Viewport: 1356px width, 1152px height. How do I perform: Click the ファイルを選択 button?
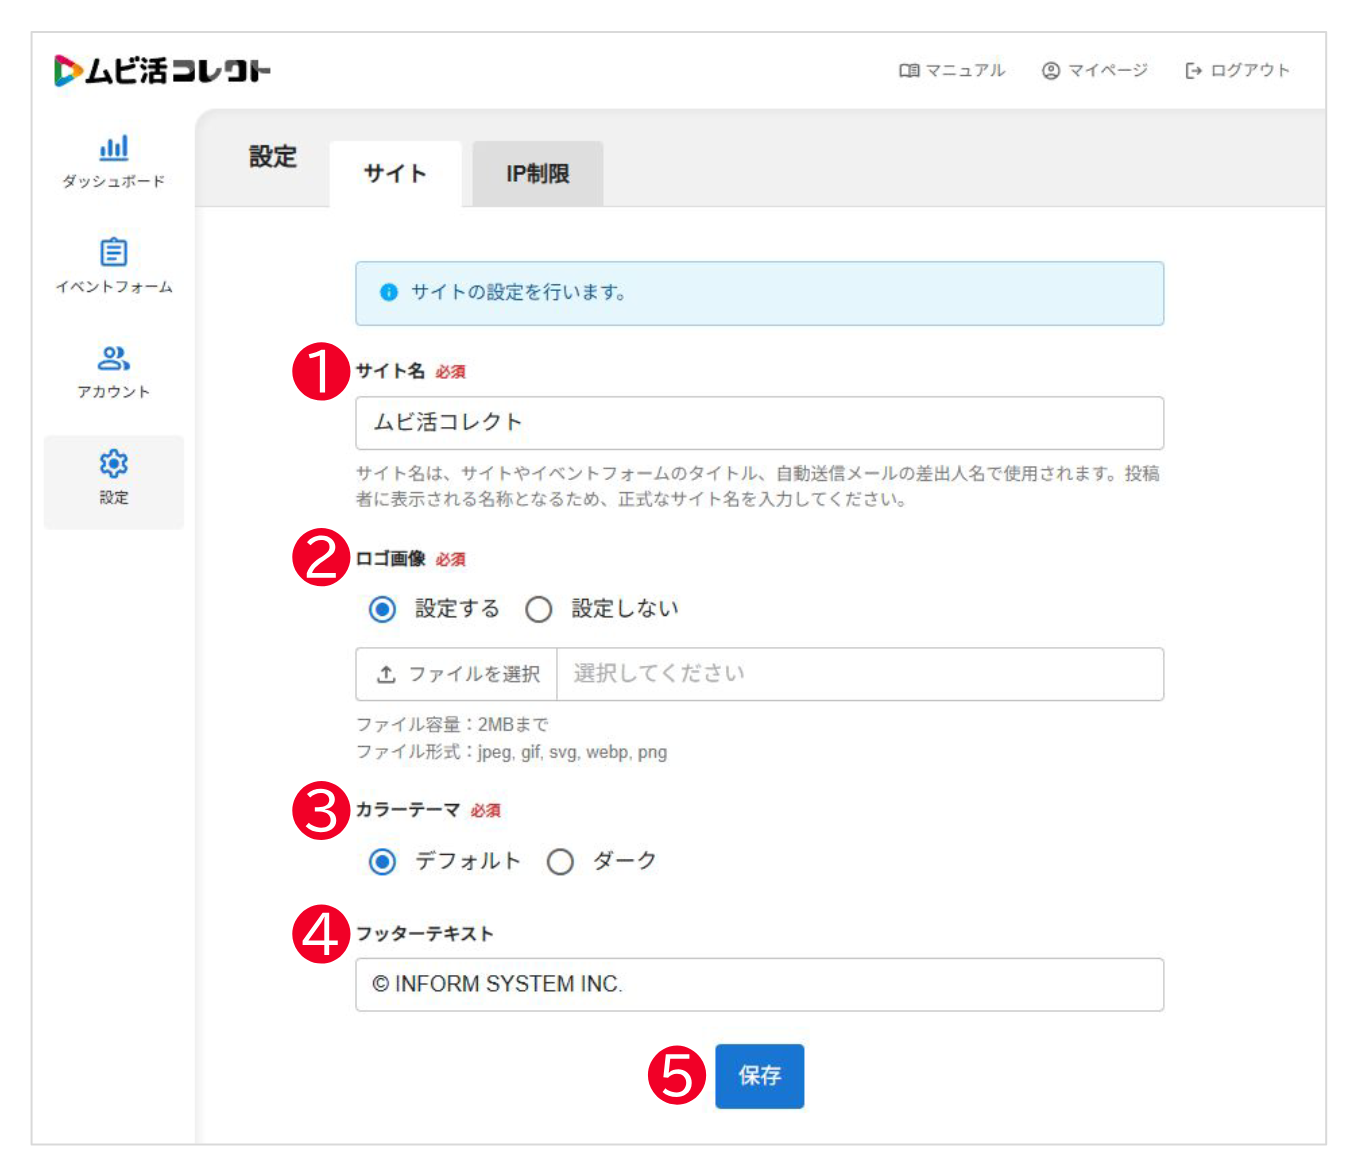(457, 674)
